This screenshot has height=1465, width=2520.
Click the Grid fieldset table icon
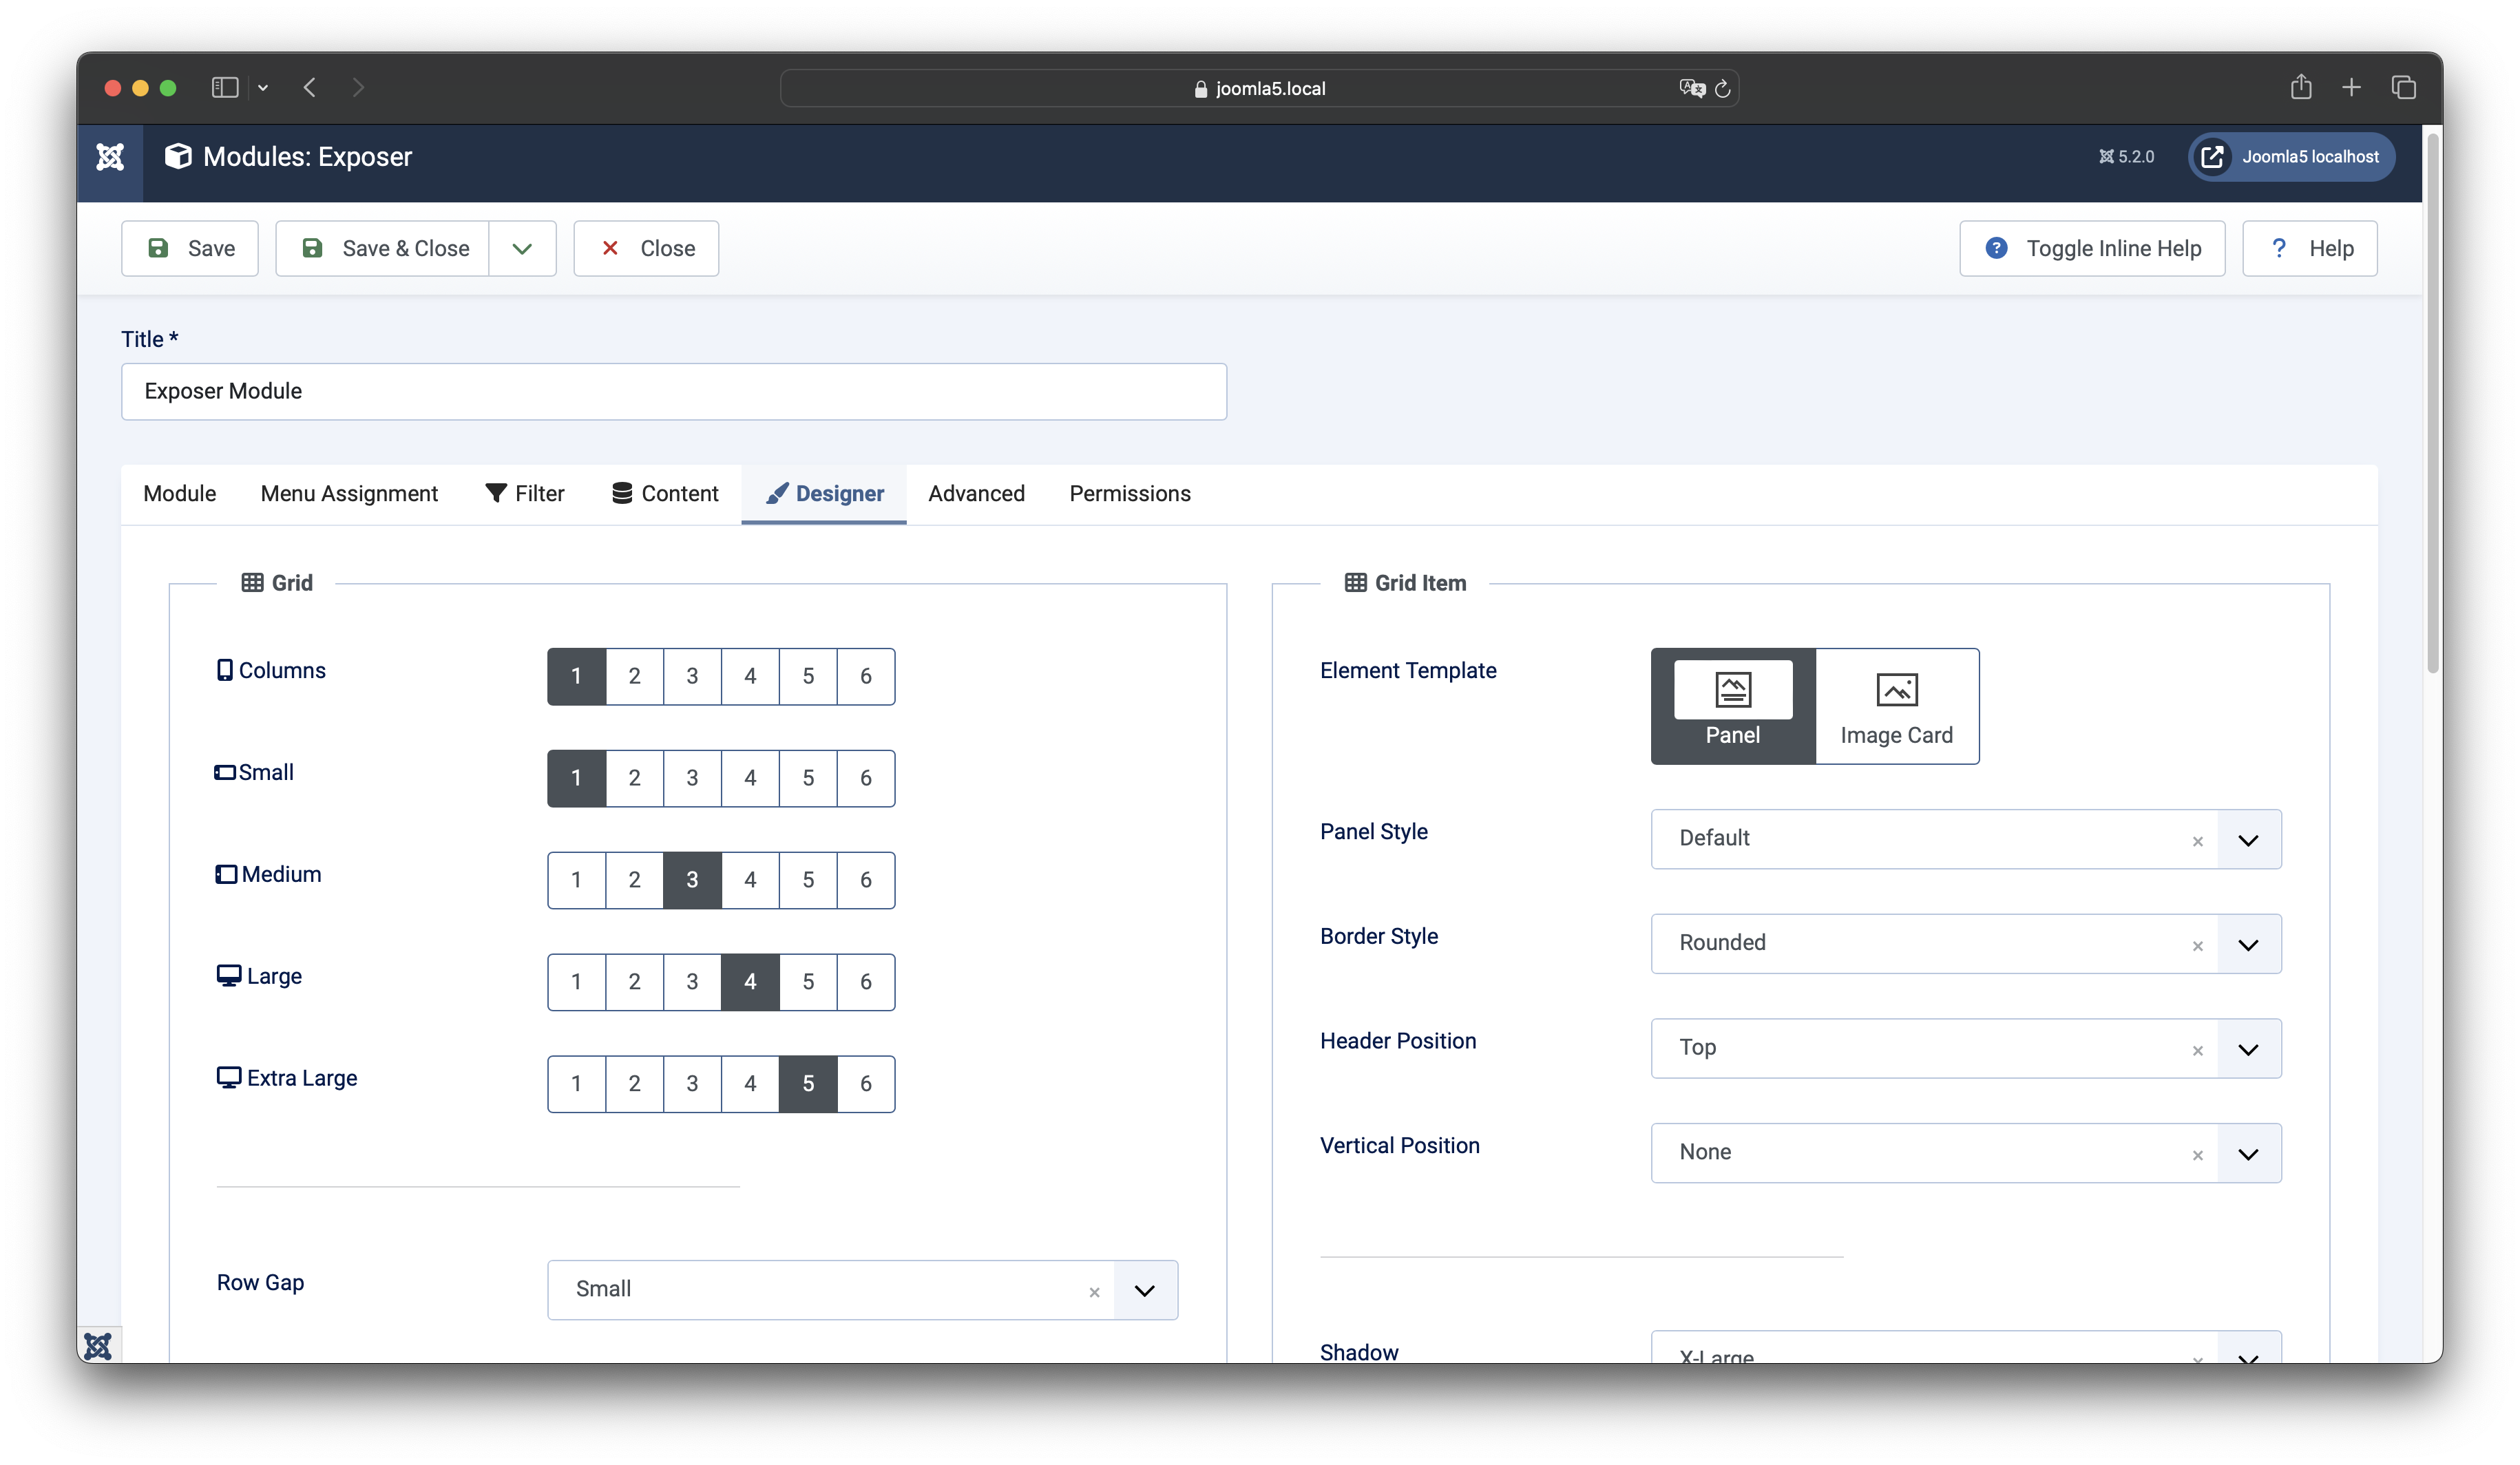[252, 582]
